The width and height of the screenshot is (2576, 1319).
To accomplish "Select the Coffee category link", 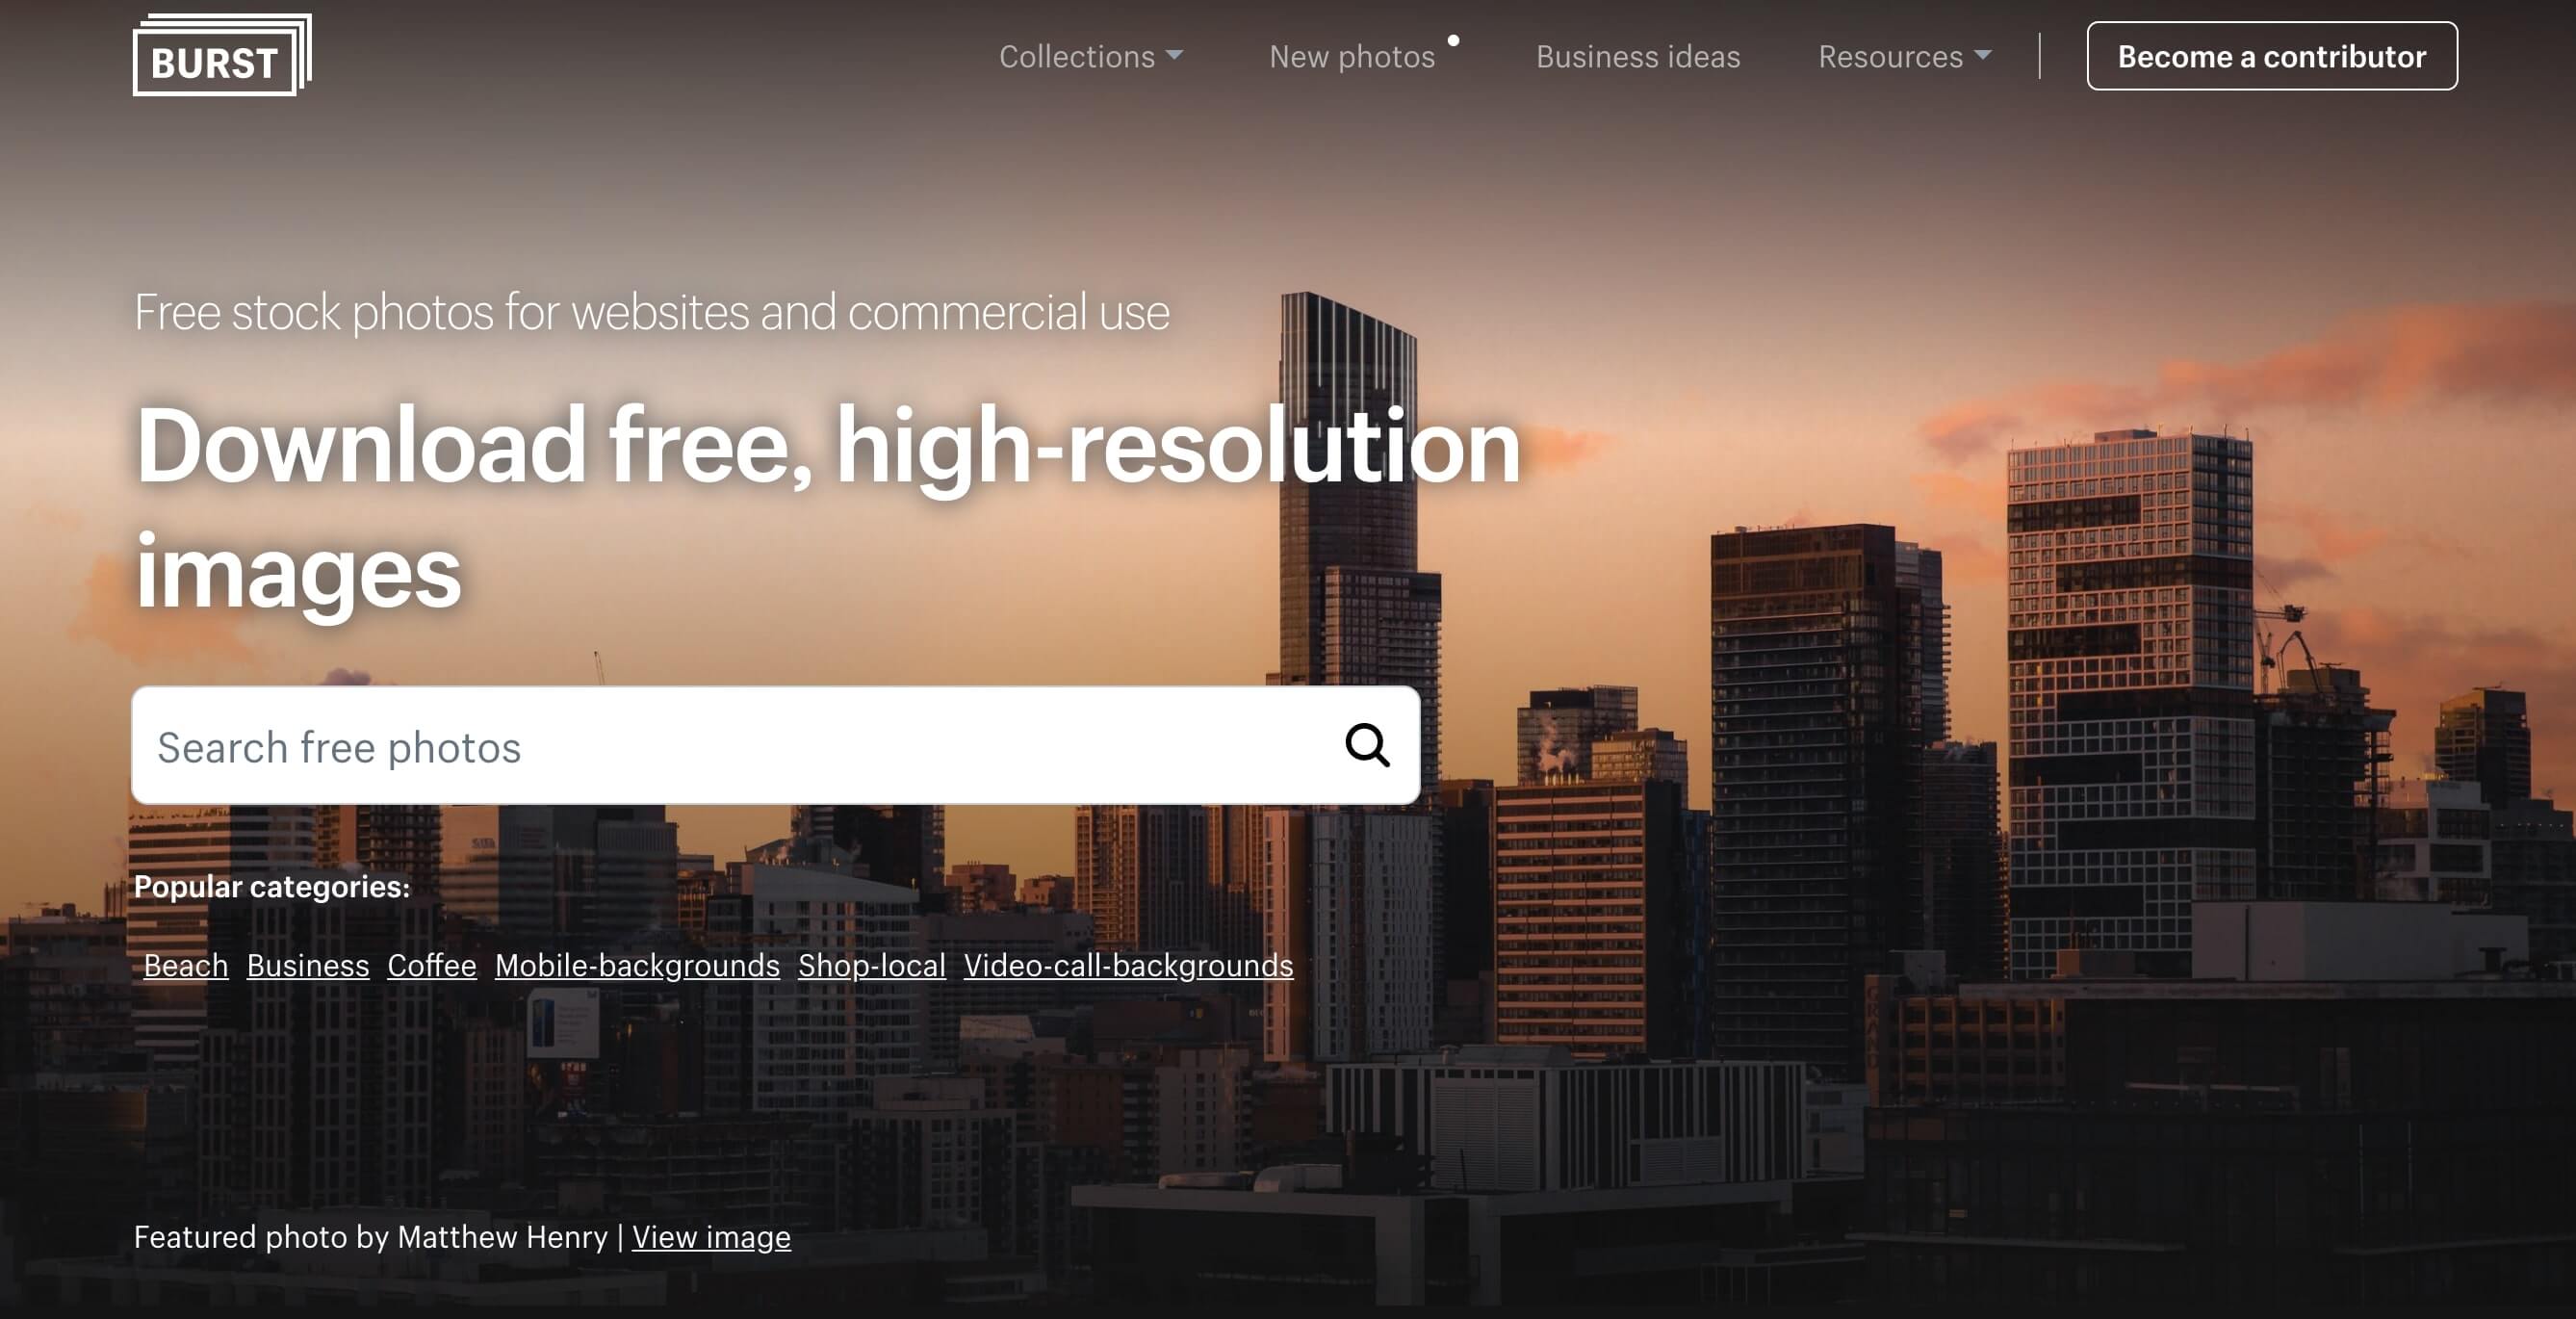I will 432,965.
